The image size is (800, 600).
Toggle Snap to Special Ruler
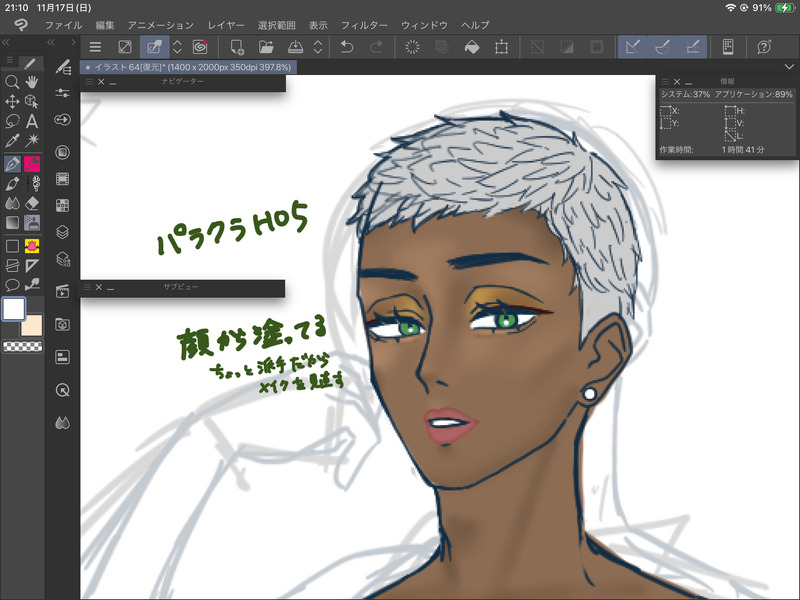(x=662, y=47)
